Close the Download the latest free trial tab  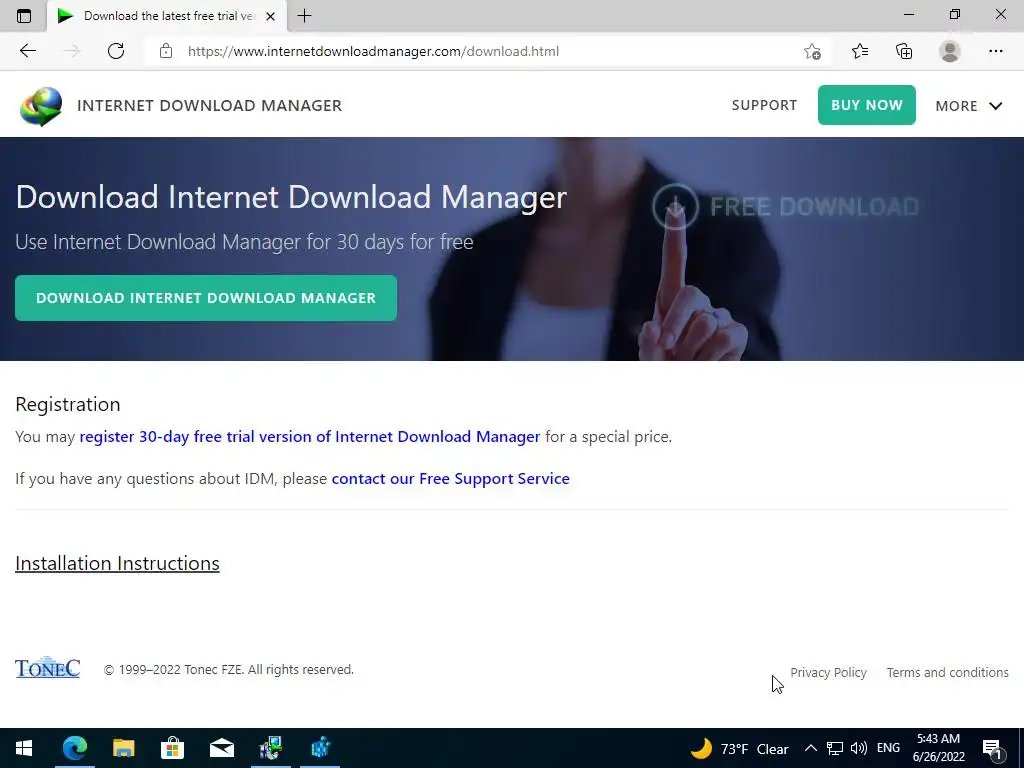270,16
